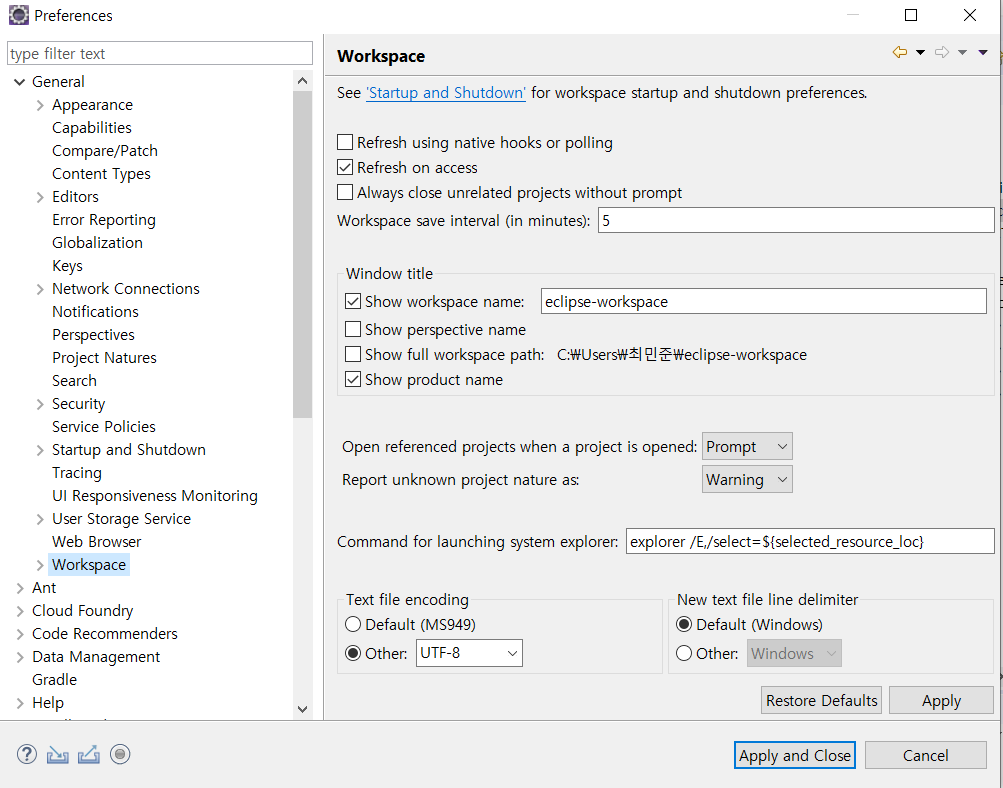
Task: Expand the Cloud Foundry category
Action: (x=20, y=611)
